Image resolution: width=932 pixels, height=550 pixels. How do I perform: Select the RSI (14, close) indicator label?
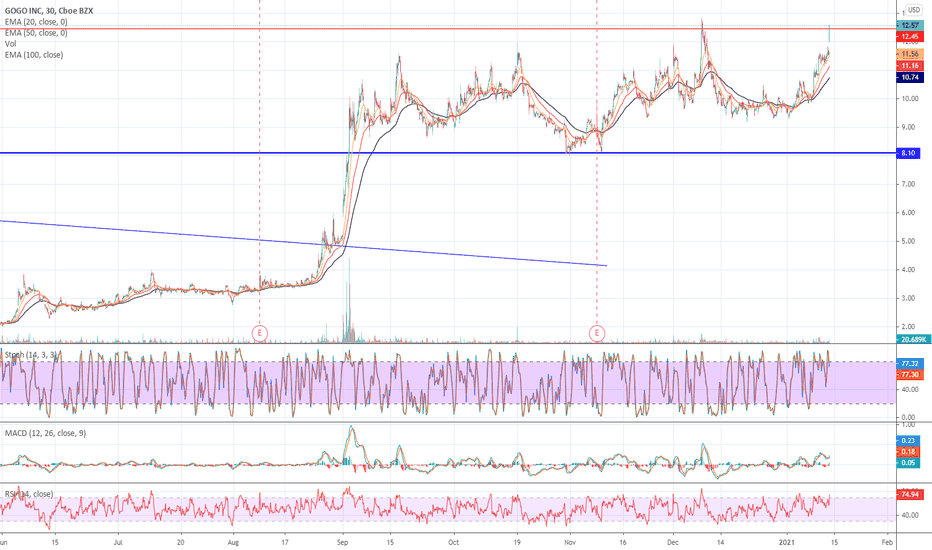pos(29,494)
